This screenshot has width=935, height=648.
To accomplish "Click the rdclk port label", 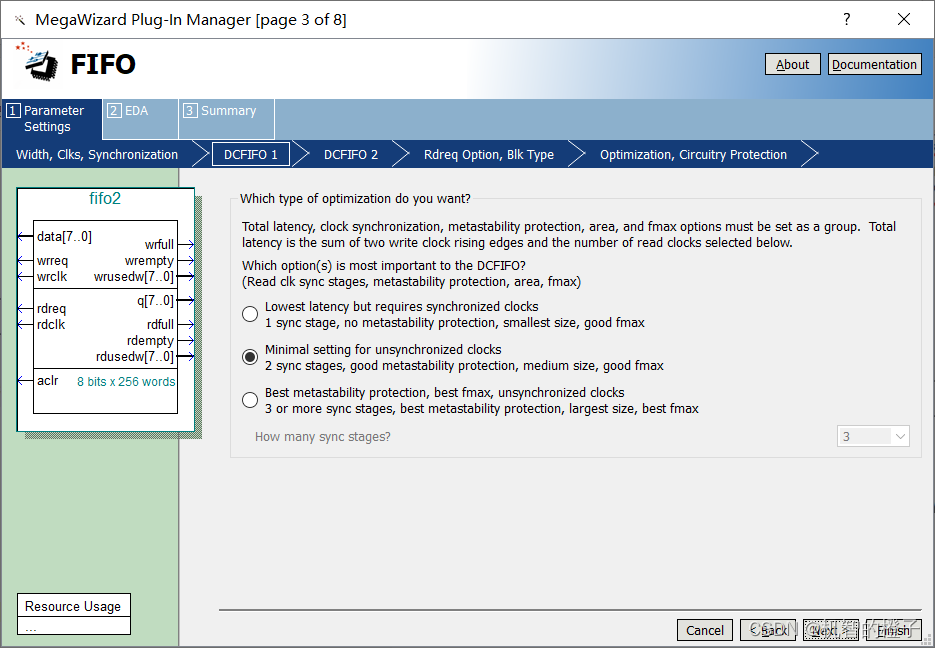I will 51,325.
